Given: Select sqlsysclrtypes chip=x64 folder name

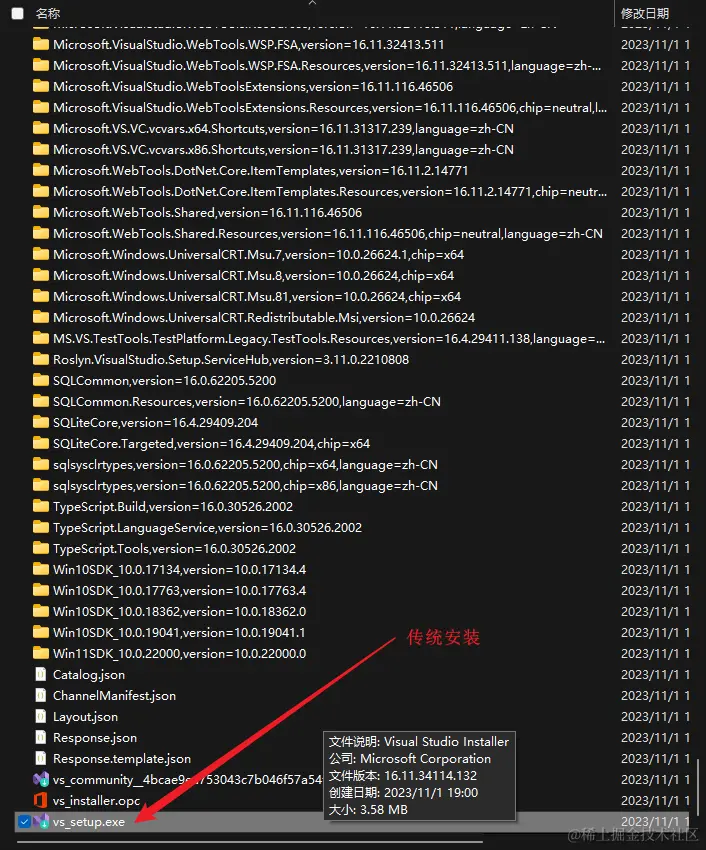Looking at the screenshot, I should [x=245, y=465].
